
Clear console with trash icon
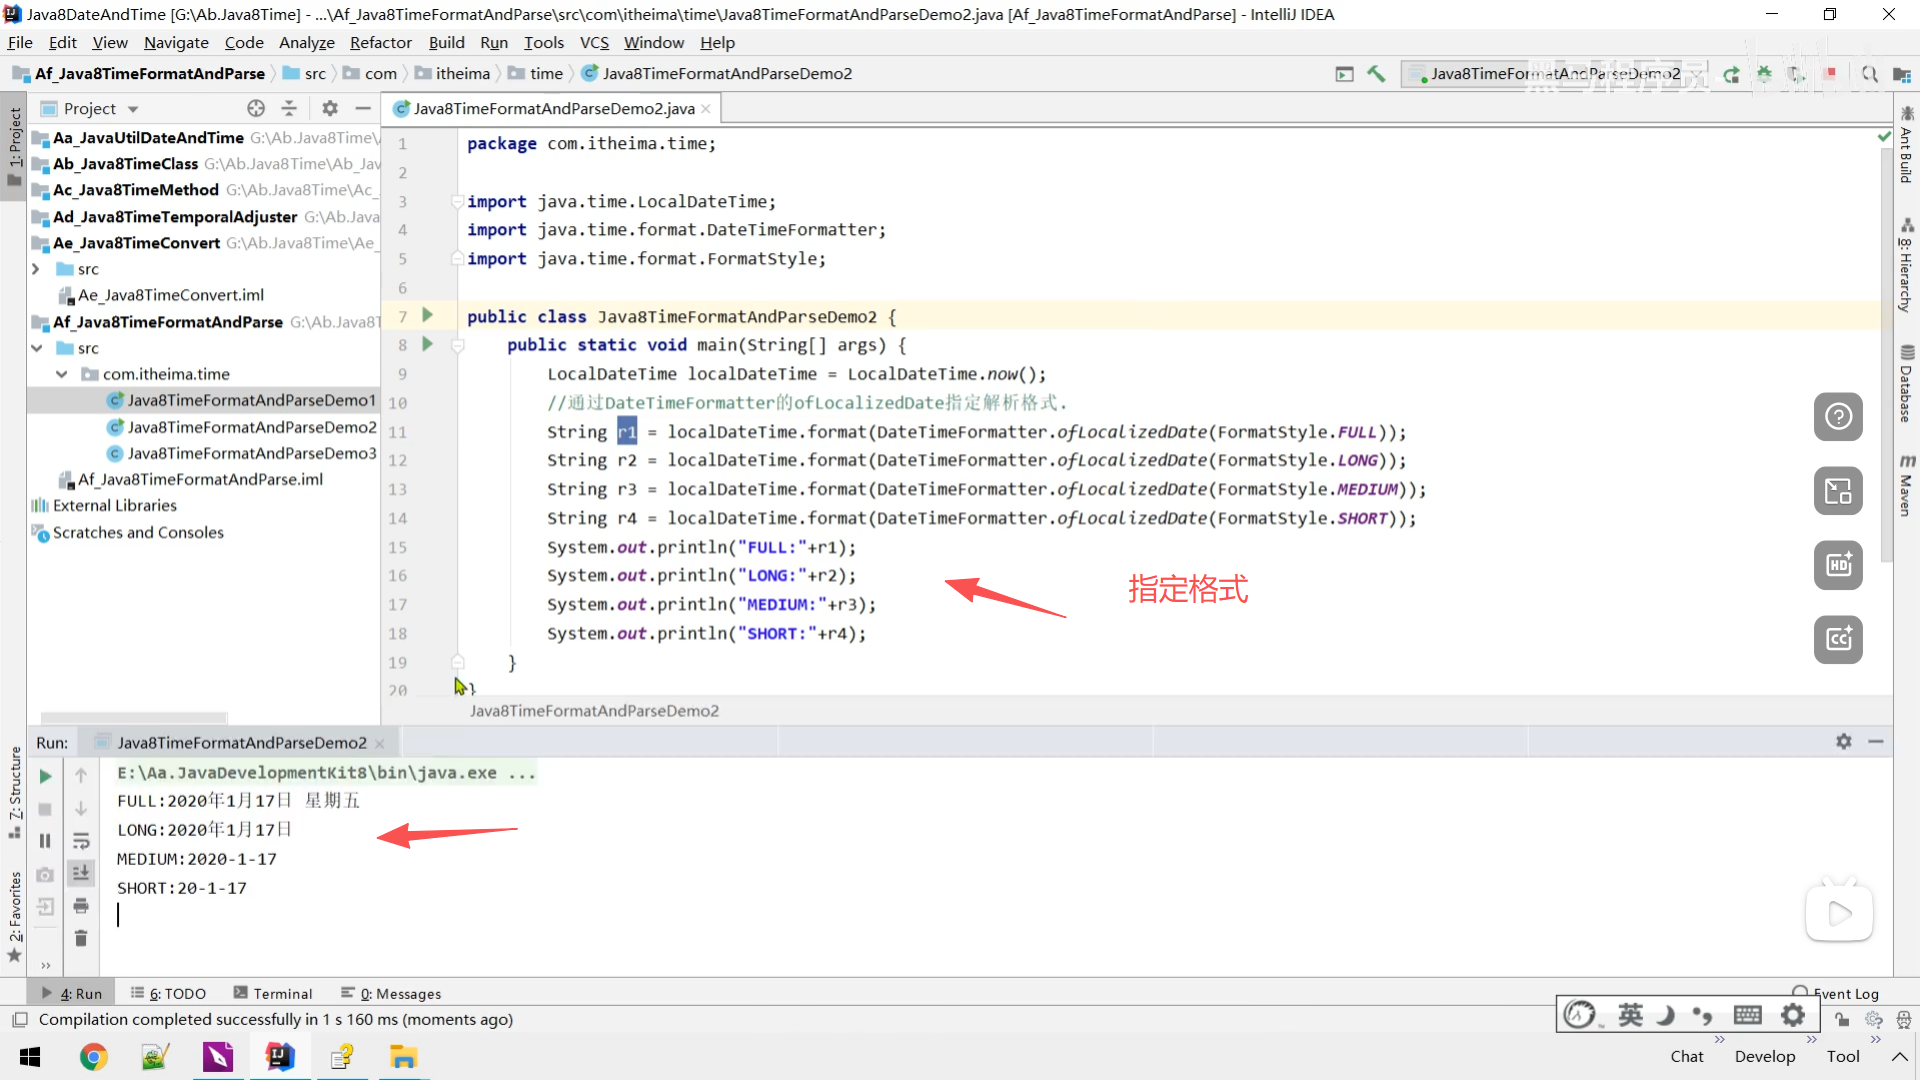(81, 938)
